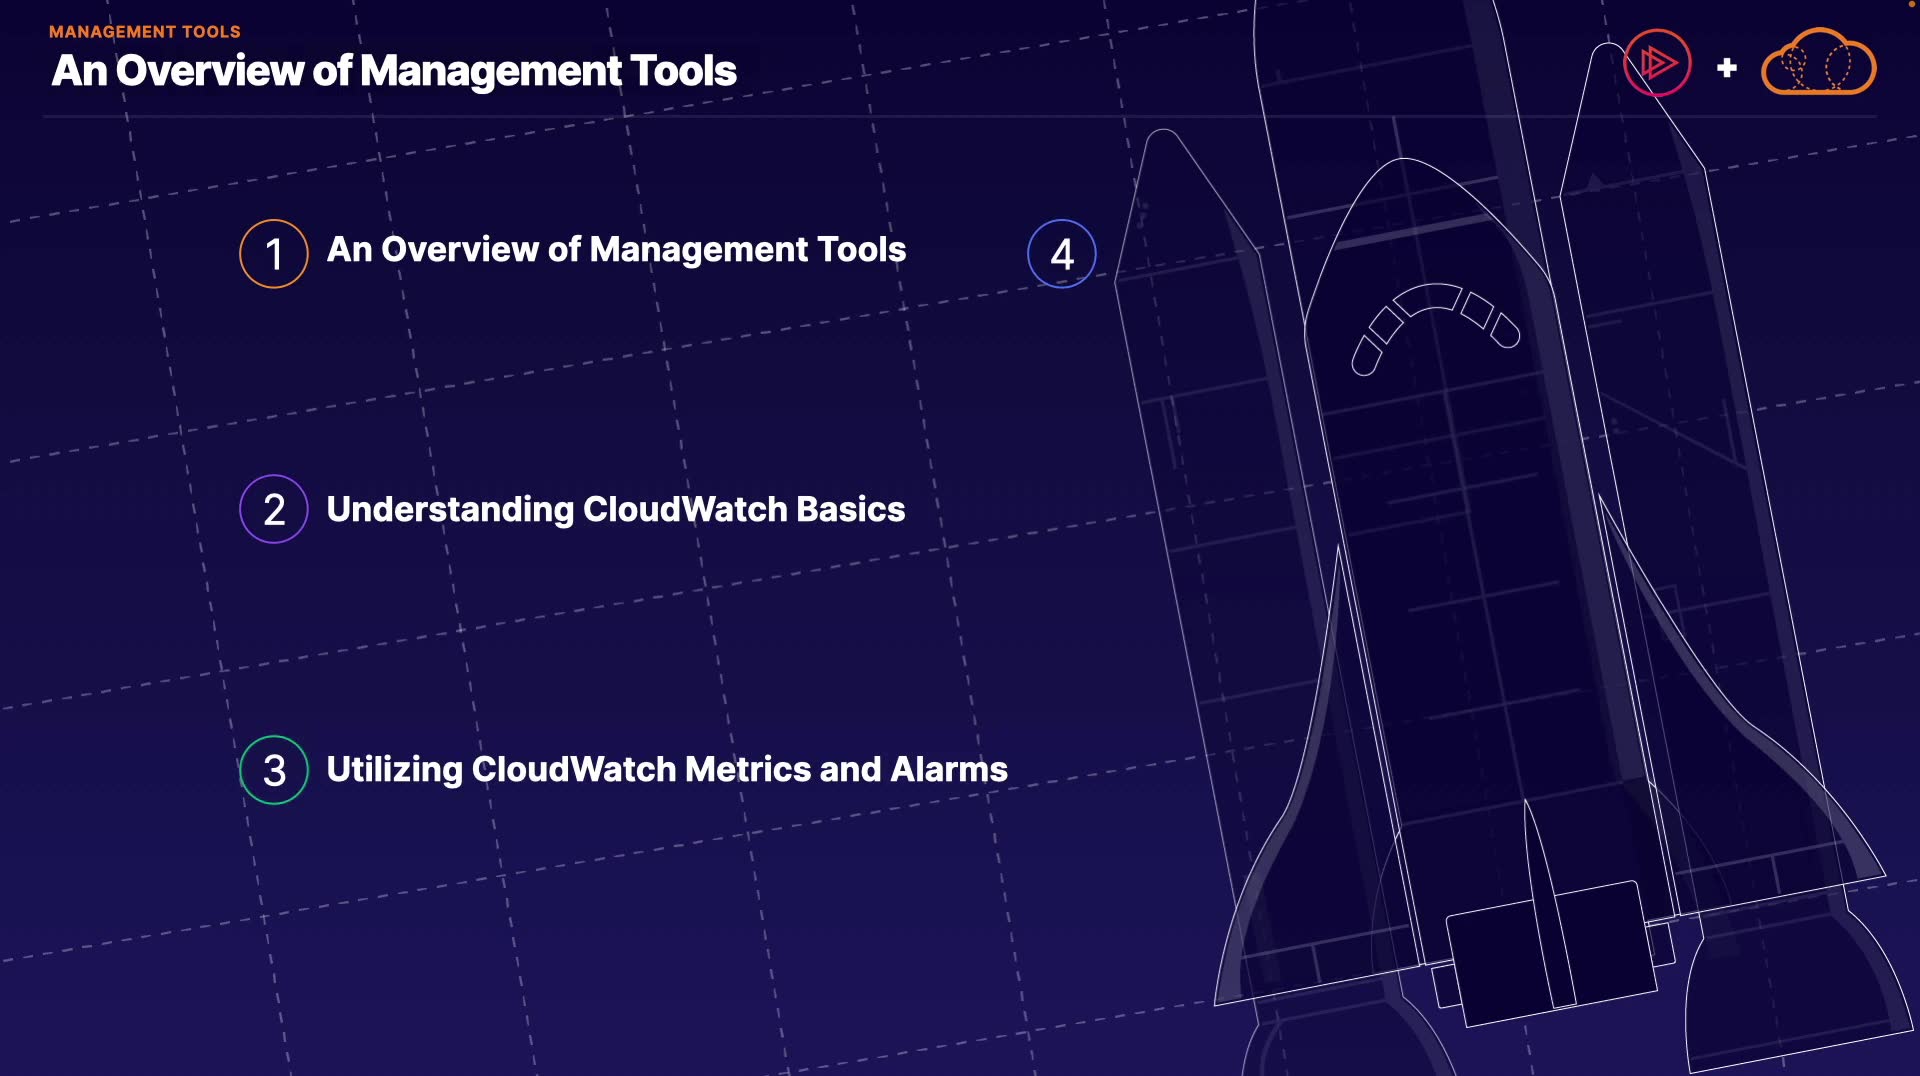Click 'Understanding CloudWatch Basics' text
The width and height of the screenshot is (1920, 1076).
616,510
